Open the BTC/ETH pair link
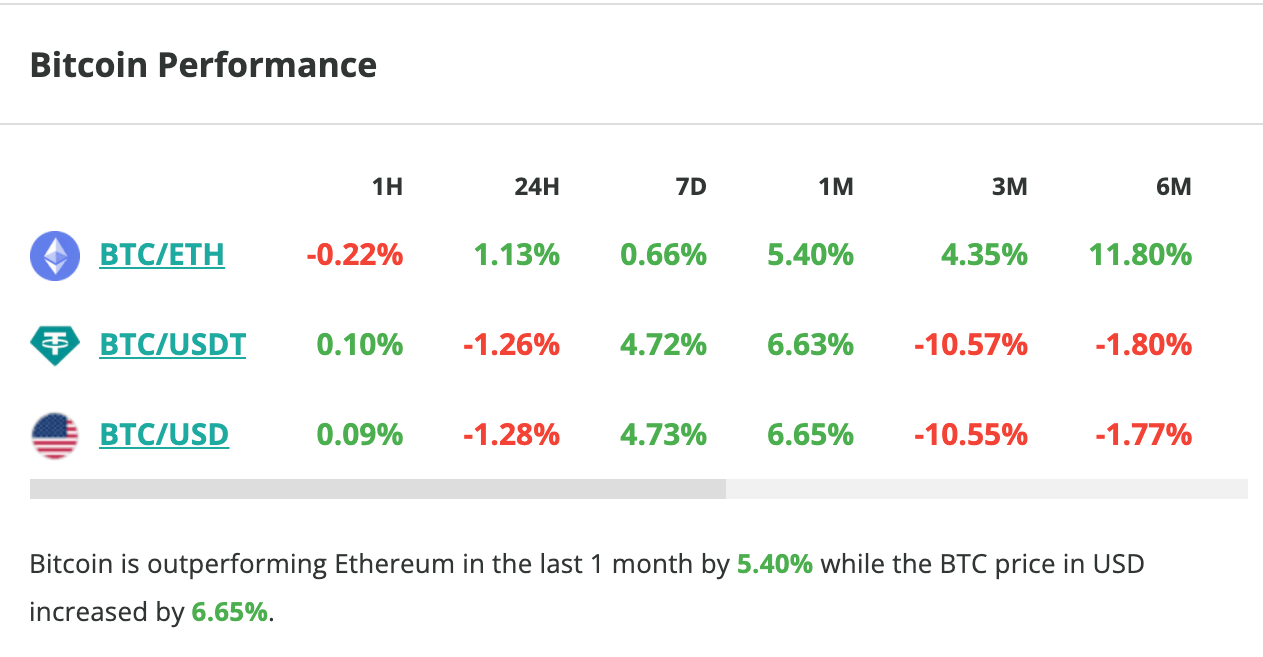This screenshot has width=1263, height=657. pyautogui.click(x=162, y=255)
